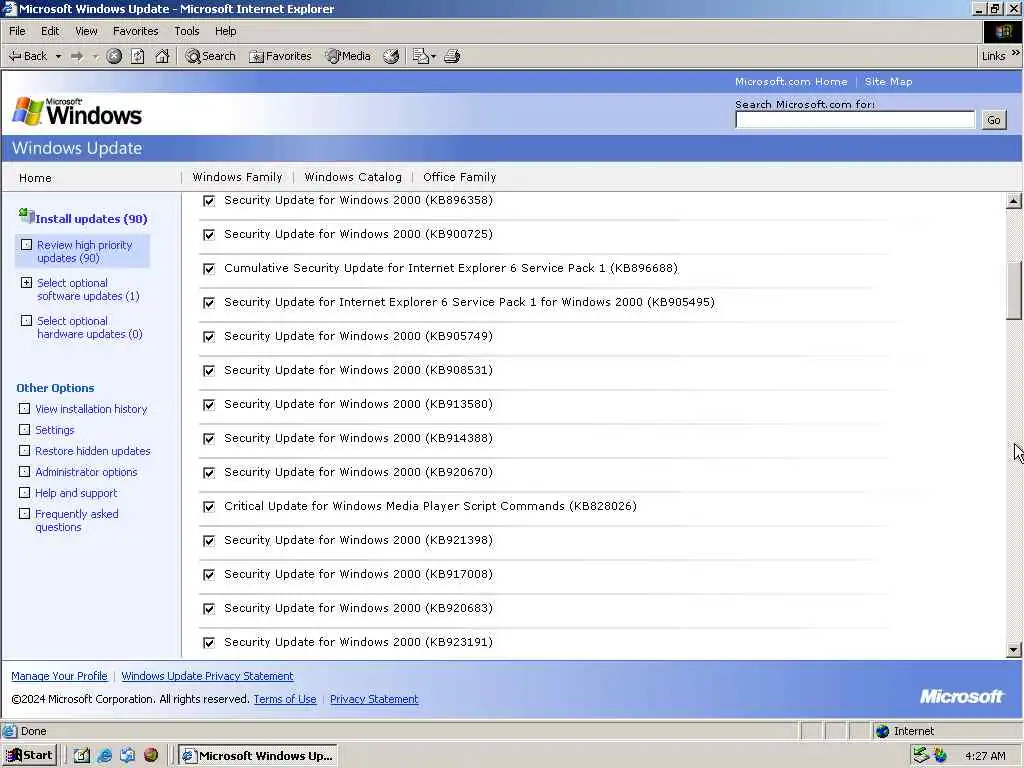Uncheck Security Update KB900725
This screenshot has height=768, width=1024.
209,234
